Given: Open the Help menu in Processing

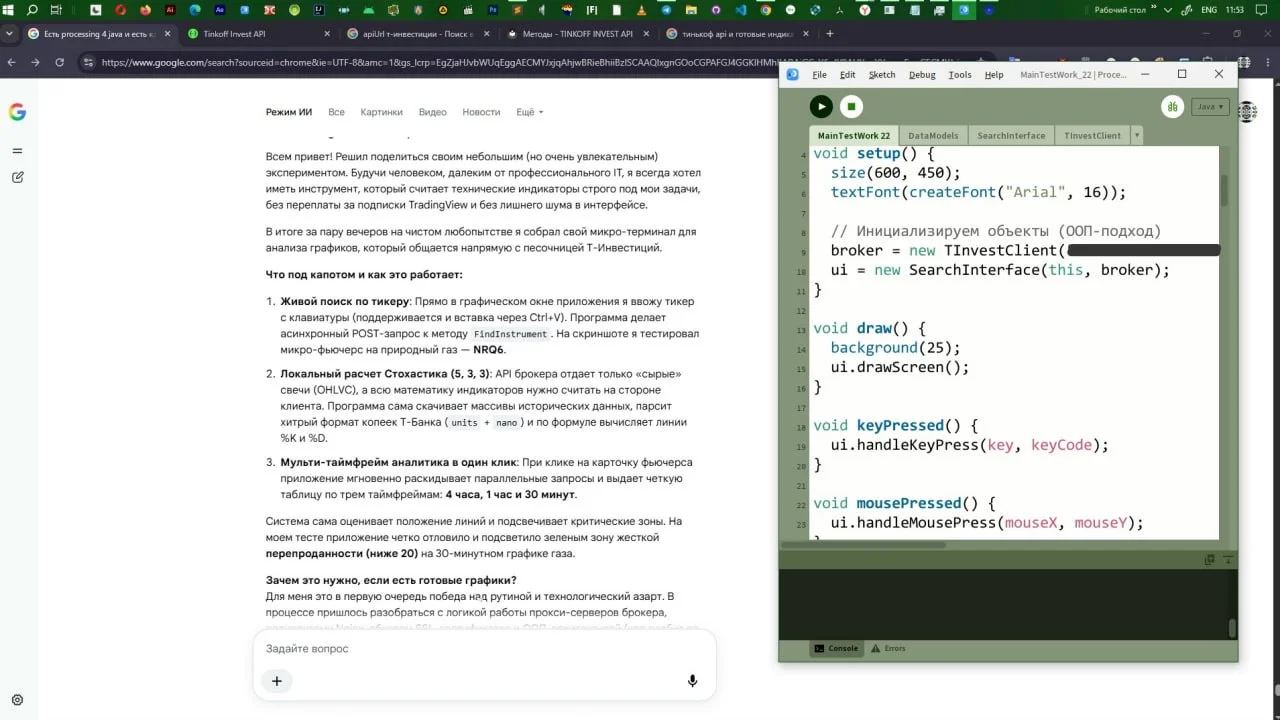Looking at the screenshot, I should pos(994,75).
